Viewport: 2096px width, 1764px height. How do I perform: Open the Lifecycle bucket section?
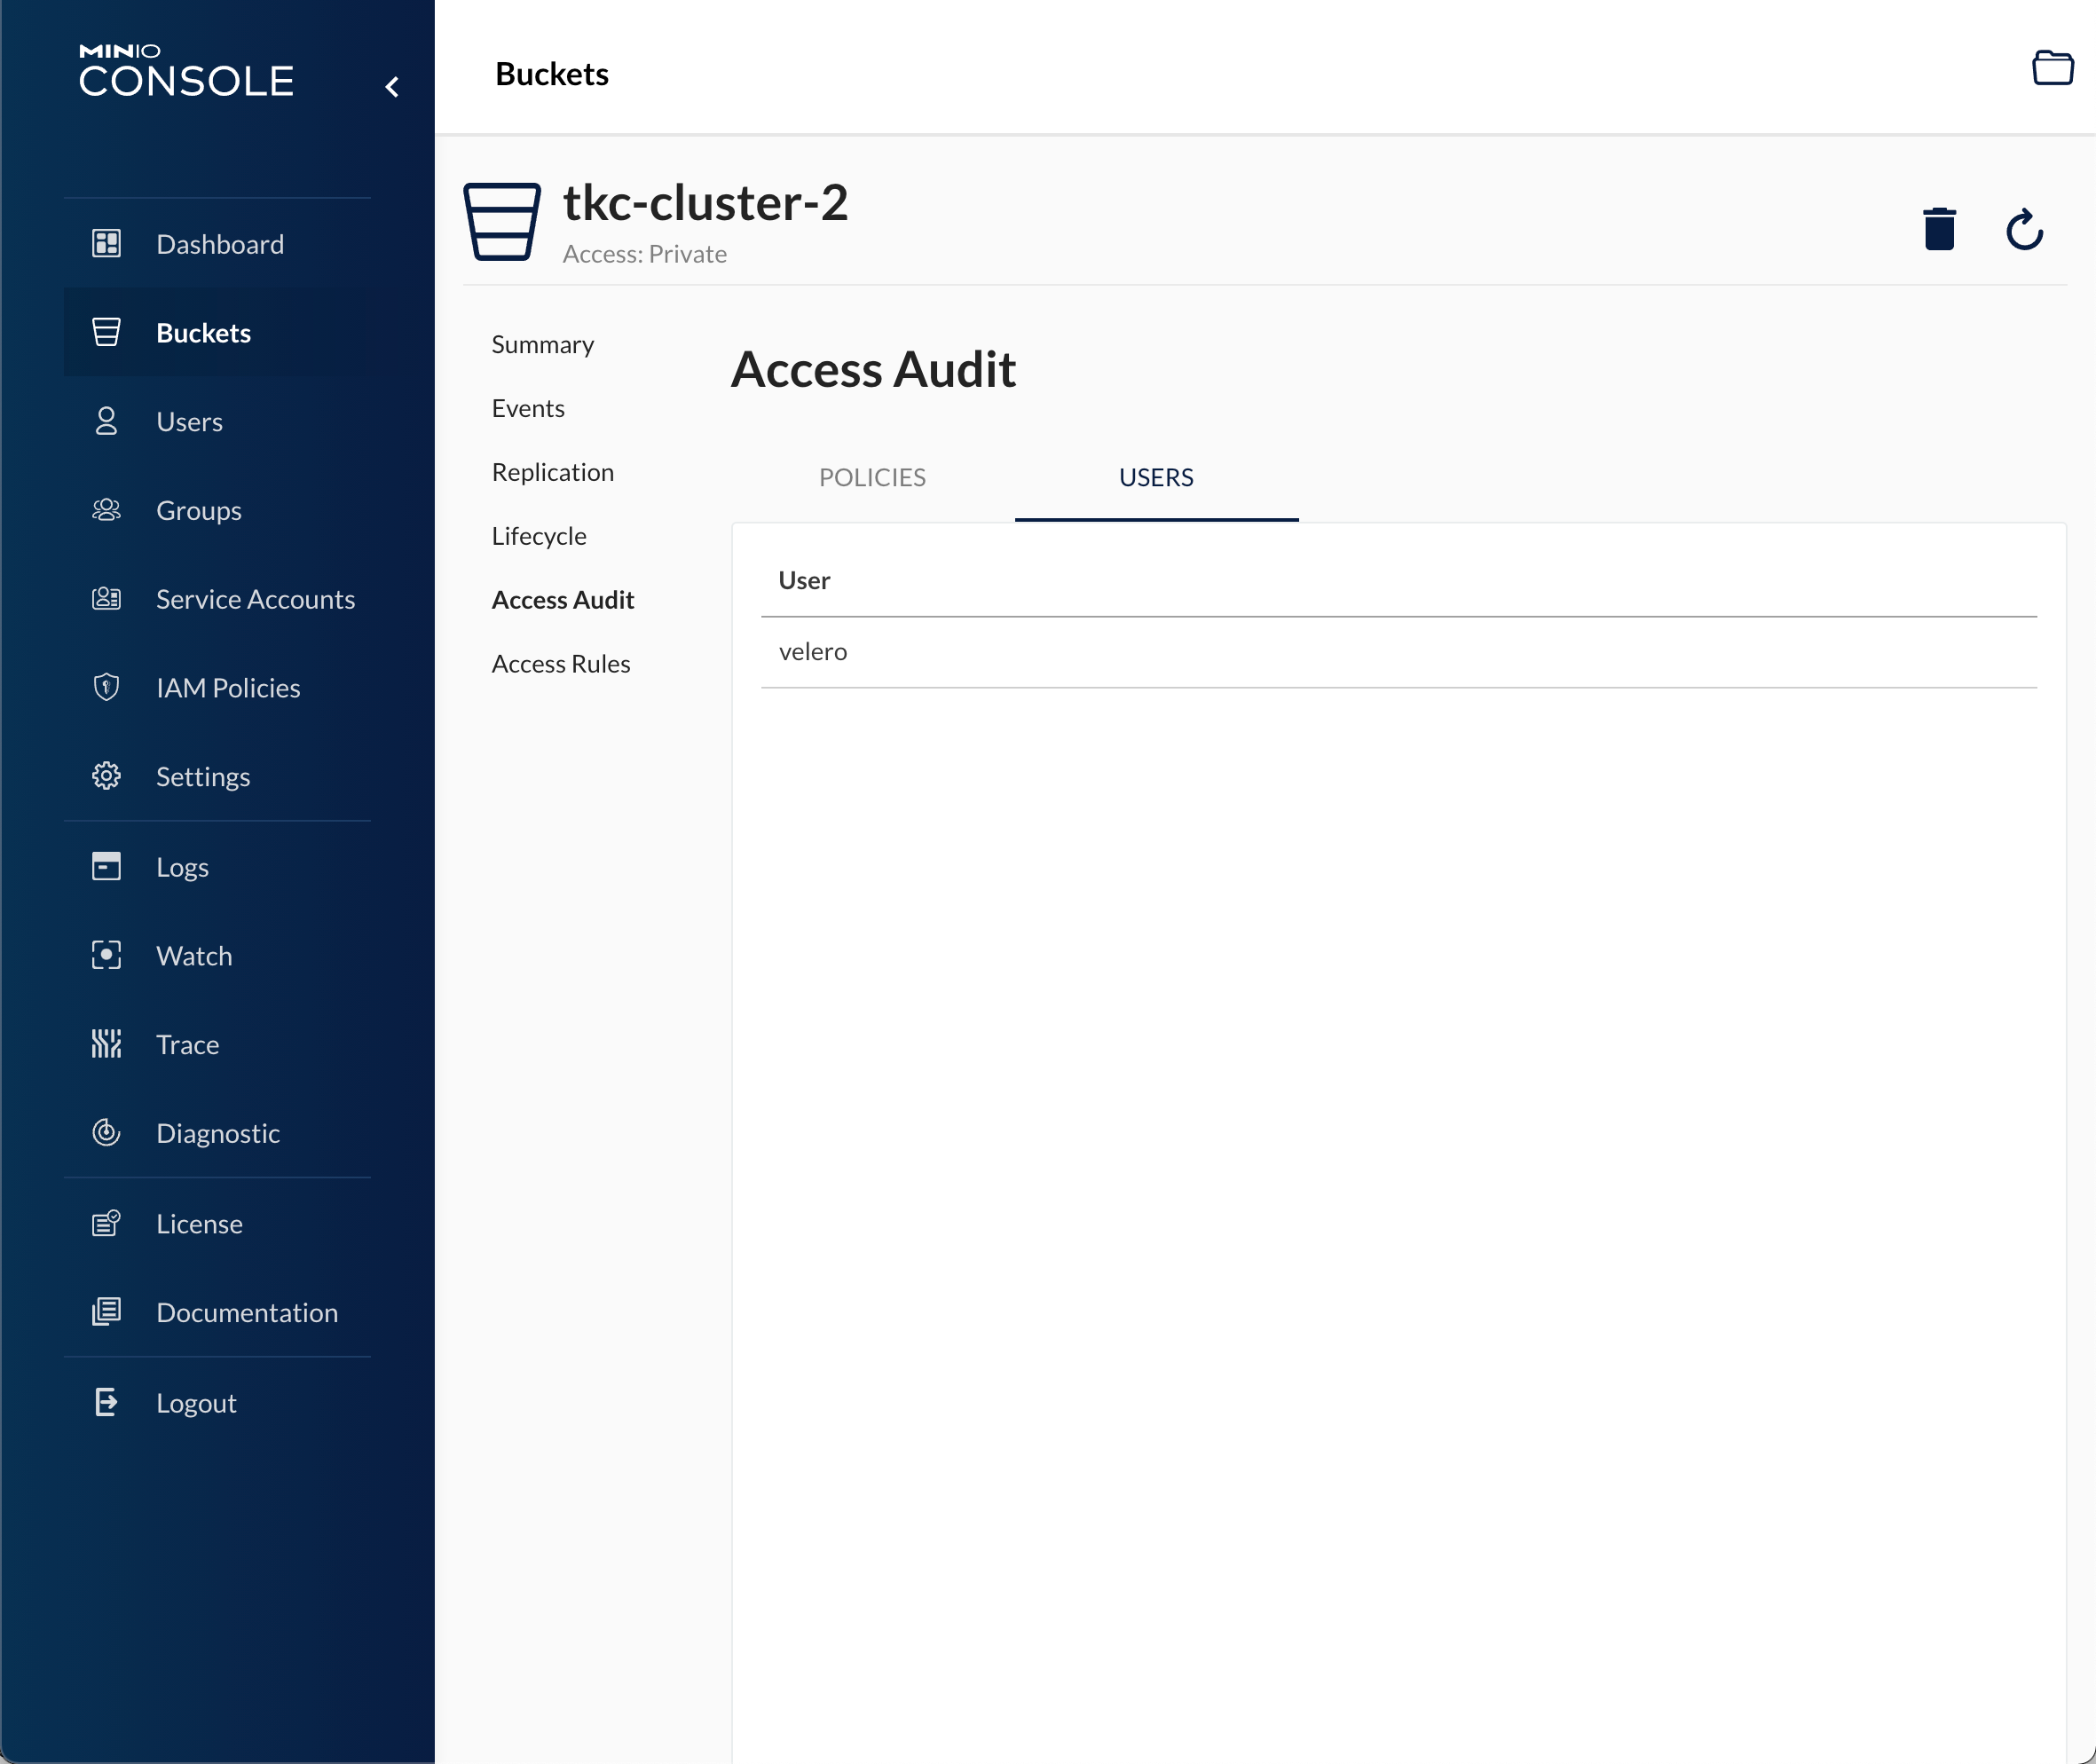(539, 536)
